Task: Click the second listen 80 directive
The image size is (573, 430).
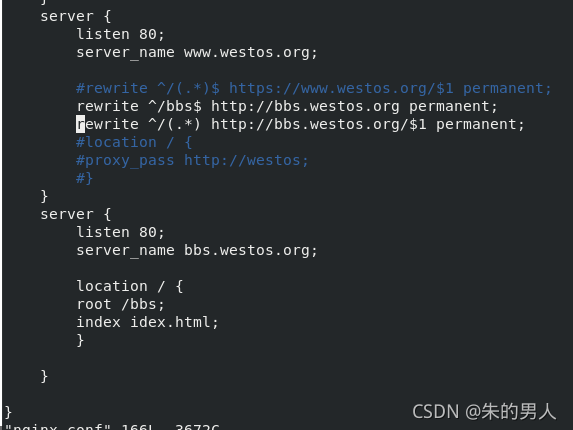Action: click(120, 232)
